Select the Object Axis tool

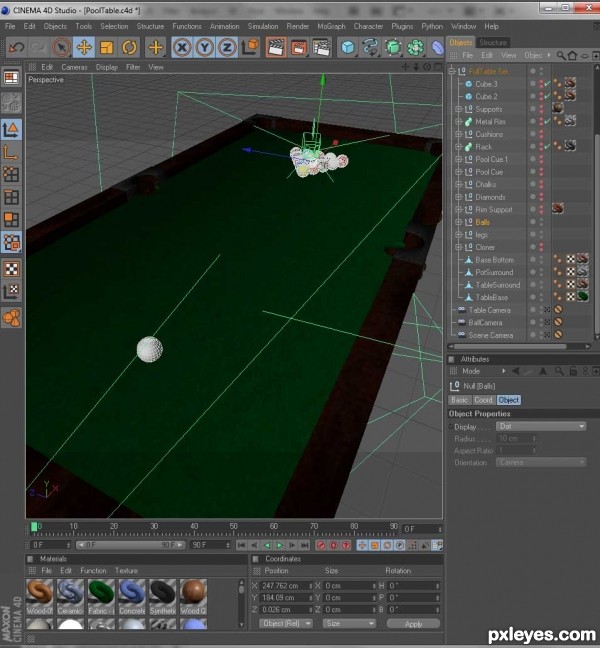11,152
